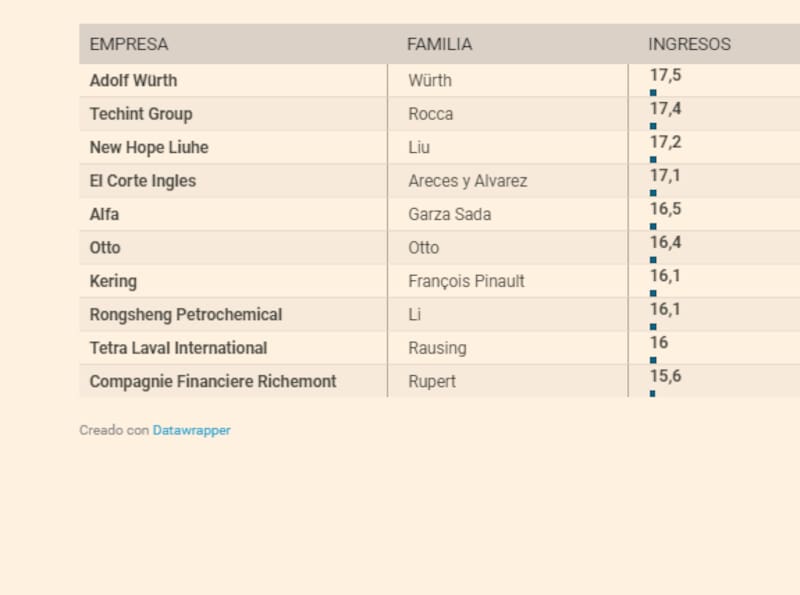Click the Tetra Laval International cell

tap(178, 348)
